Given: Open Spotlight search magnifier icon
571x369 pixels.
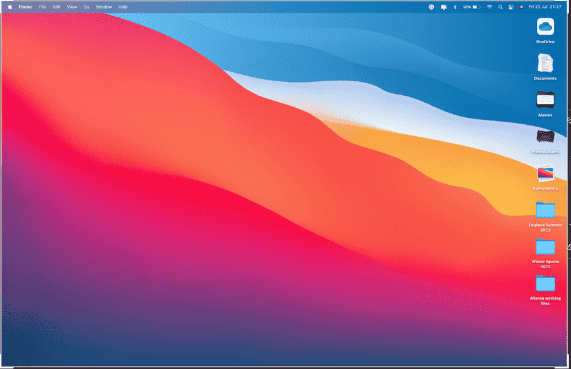Looking at the screenshot, I should coord(500,7).
